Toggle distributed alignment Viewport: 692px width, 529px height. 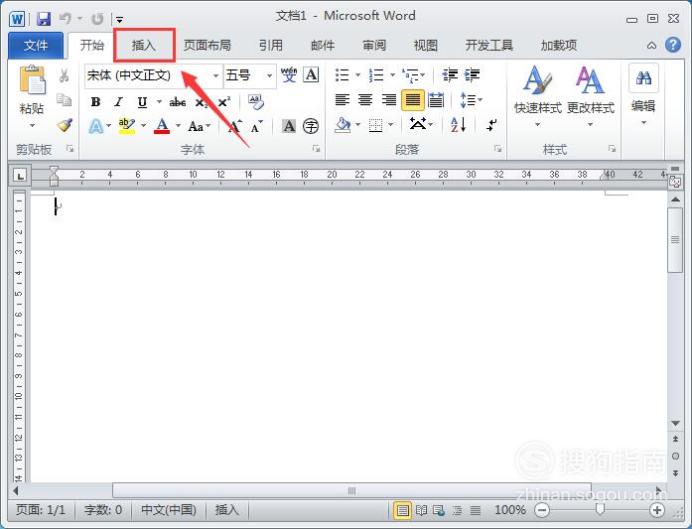pos(436,100)
